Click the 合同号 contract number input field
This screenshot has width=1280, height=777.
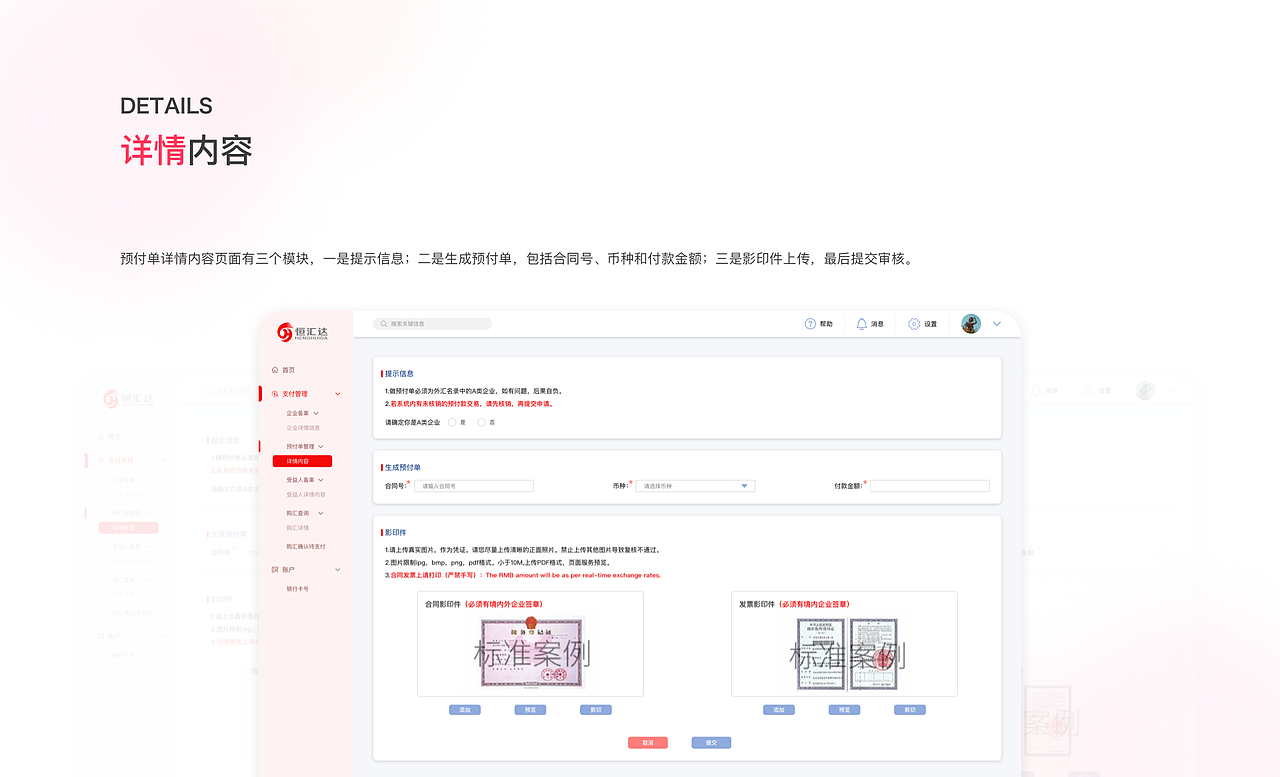pyautogui.click(x=473, y=485)
